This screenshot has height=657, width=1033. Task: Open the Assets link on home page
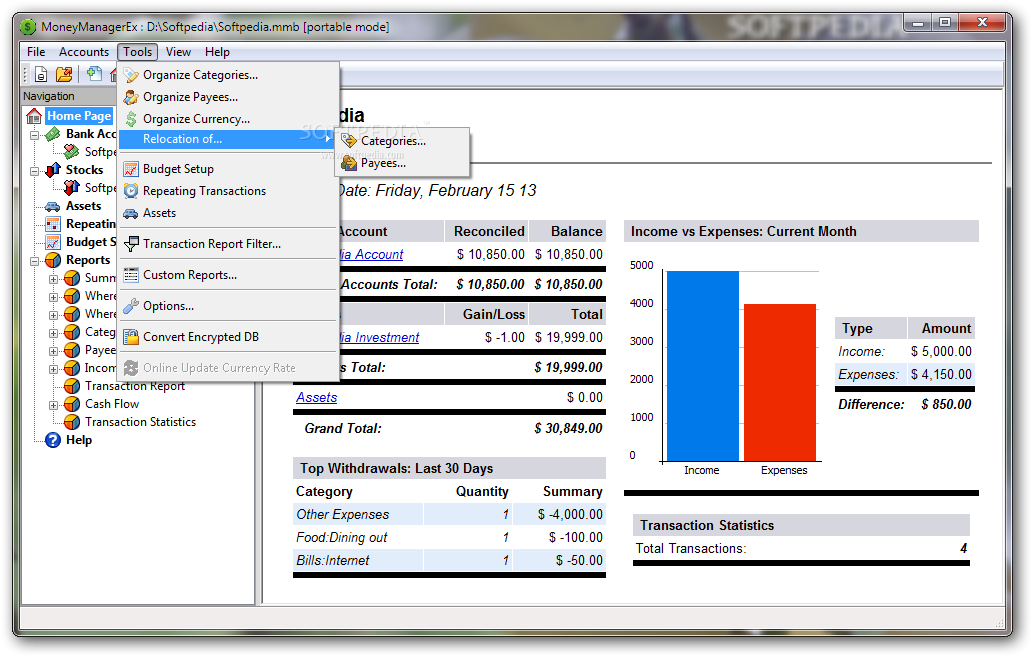coord(316,397)
